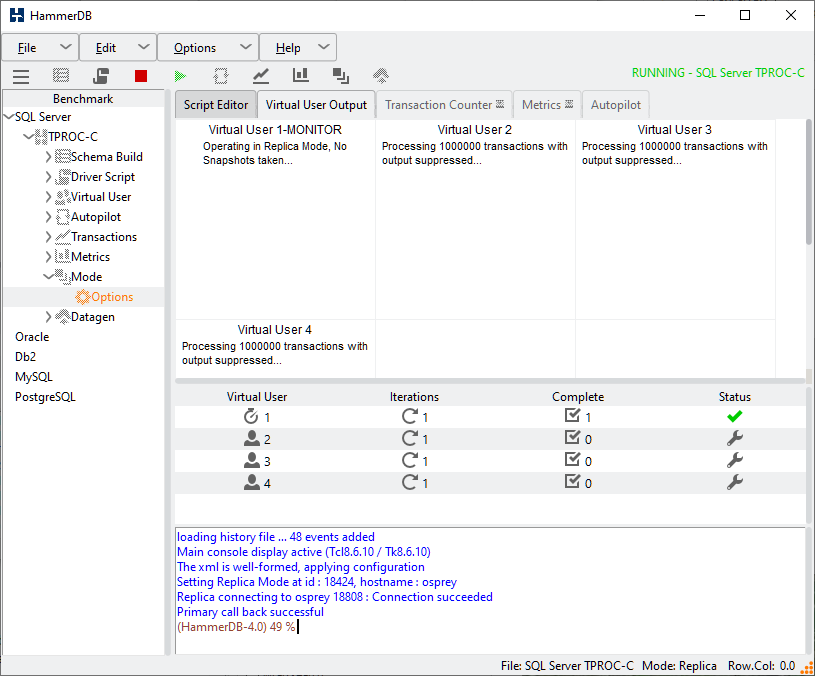Click the Schema Build toolbar icon
The width and height of the screenshot is (815, 676).
(61, 76)
